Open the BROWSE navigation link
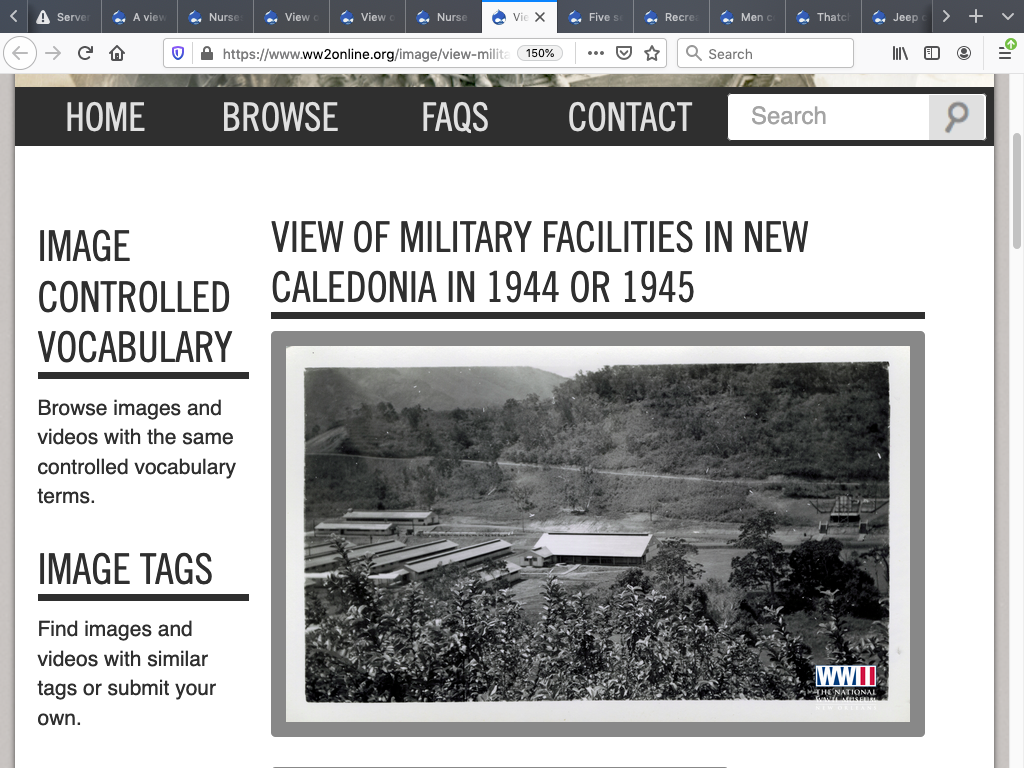Screen dimensions: 1024x768 tap(280, 118)
